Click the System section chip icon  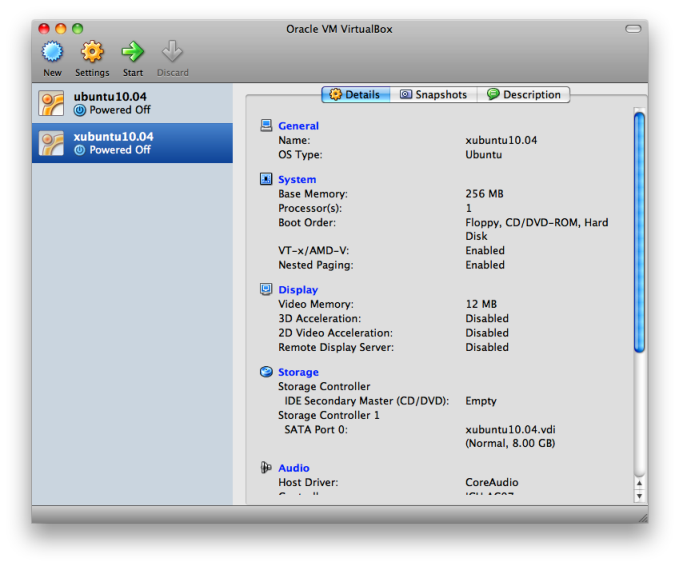[x=266, y=179]
